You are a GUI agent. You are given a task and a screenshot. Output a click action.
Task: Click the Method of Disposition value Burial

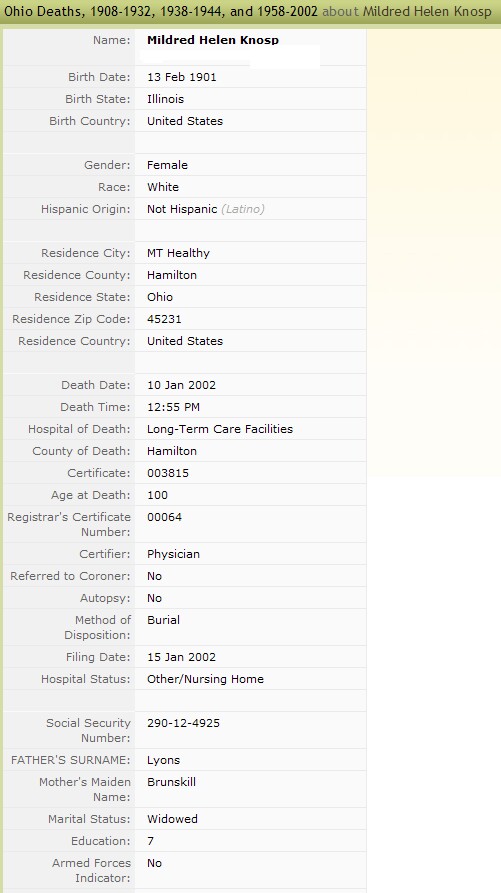[x=163, y=620]
